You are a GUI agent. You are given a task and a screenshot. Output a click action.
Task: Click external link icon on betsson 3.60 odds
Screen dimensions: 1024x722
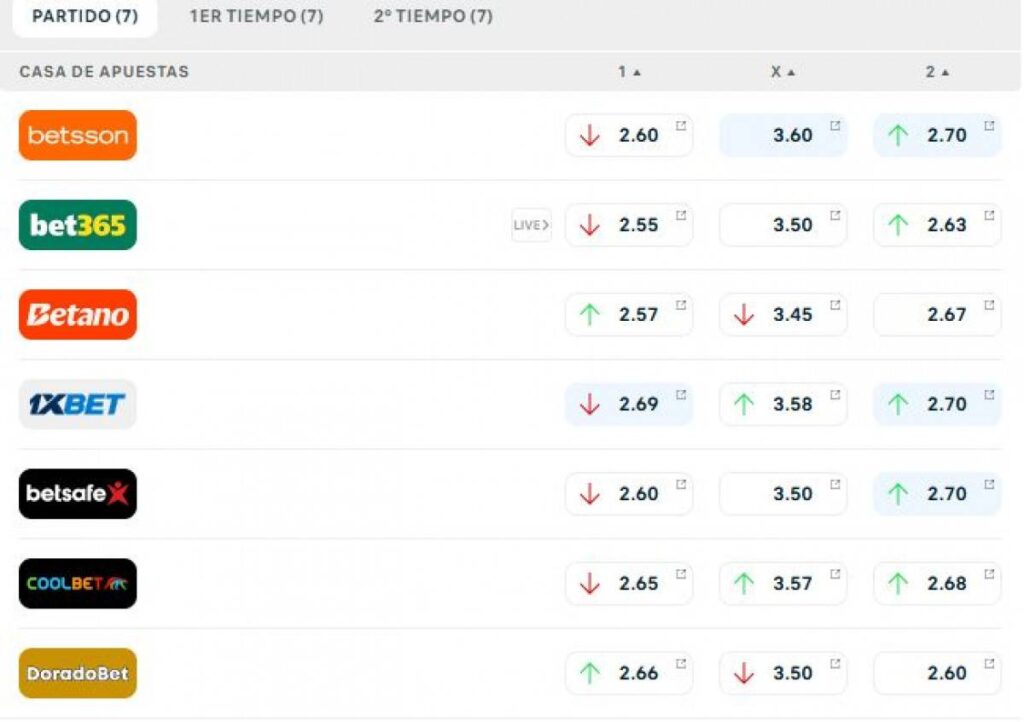click(x=835, y=125)
